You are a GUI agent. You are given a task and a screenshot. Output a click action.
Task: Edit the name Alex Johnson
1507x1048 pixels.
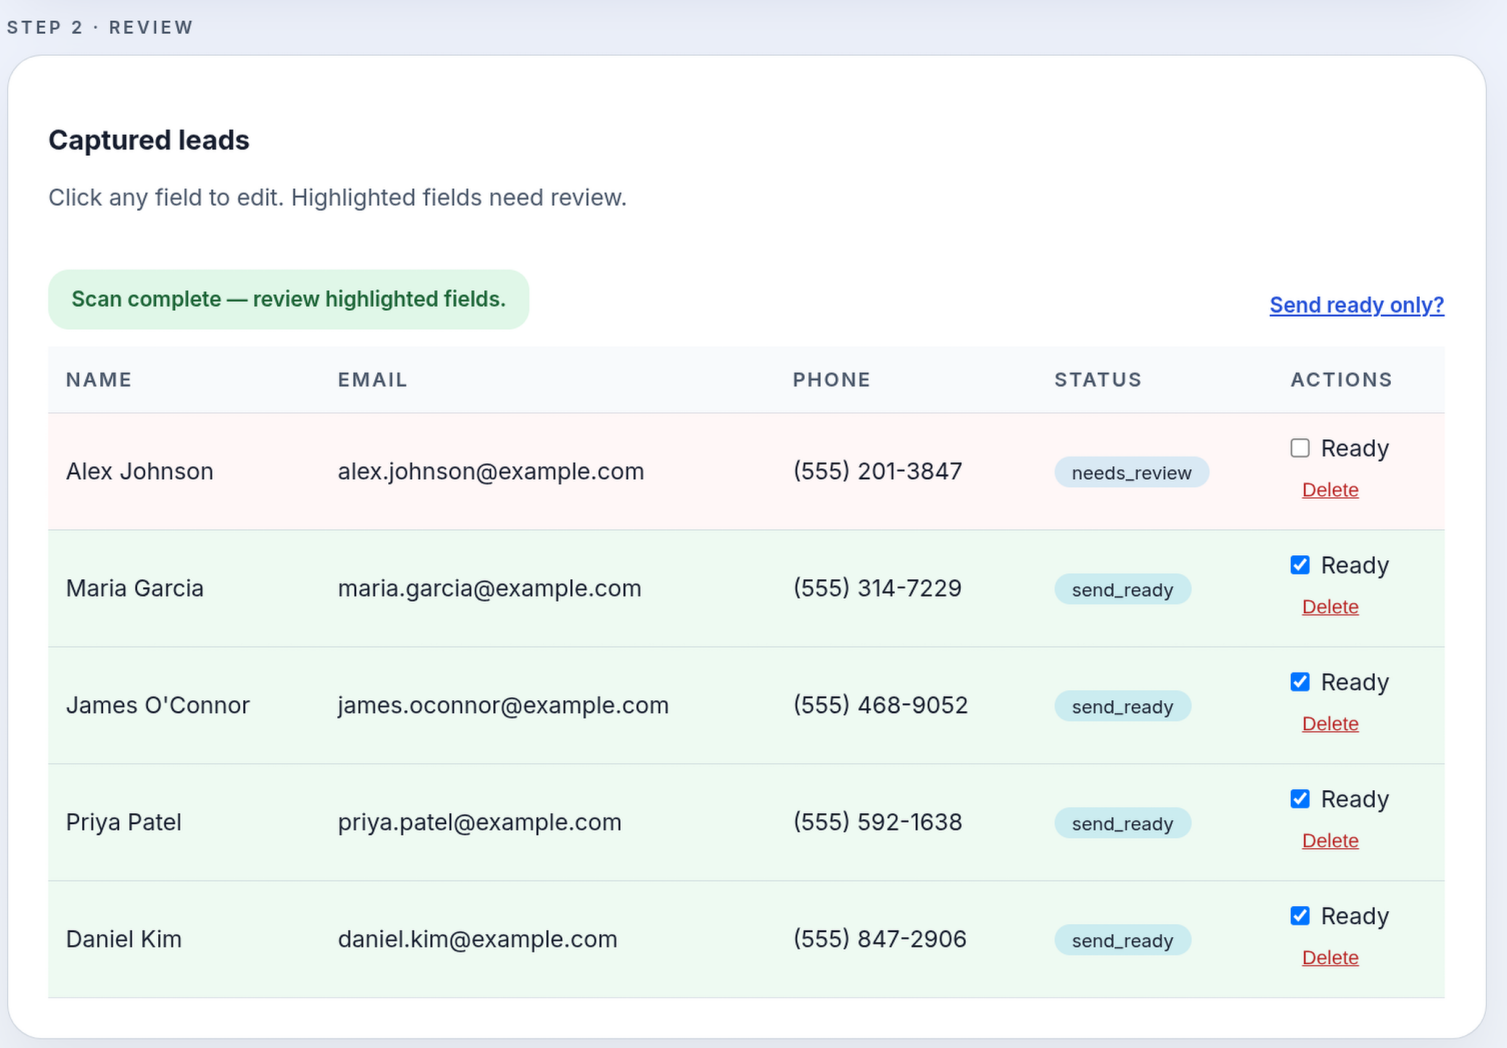point(140,471)
